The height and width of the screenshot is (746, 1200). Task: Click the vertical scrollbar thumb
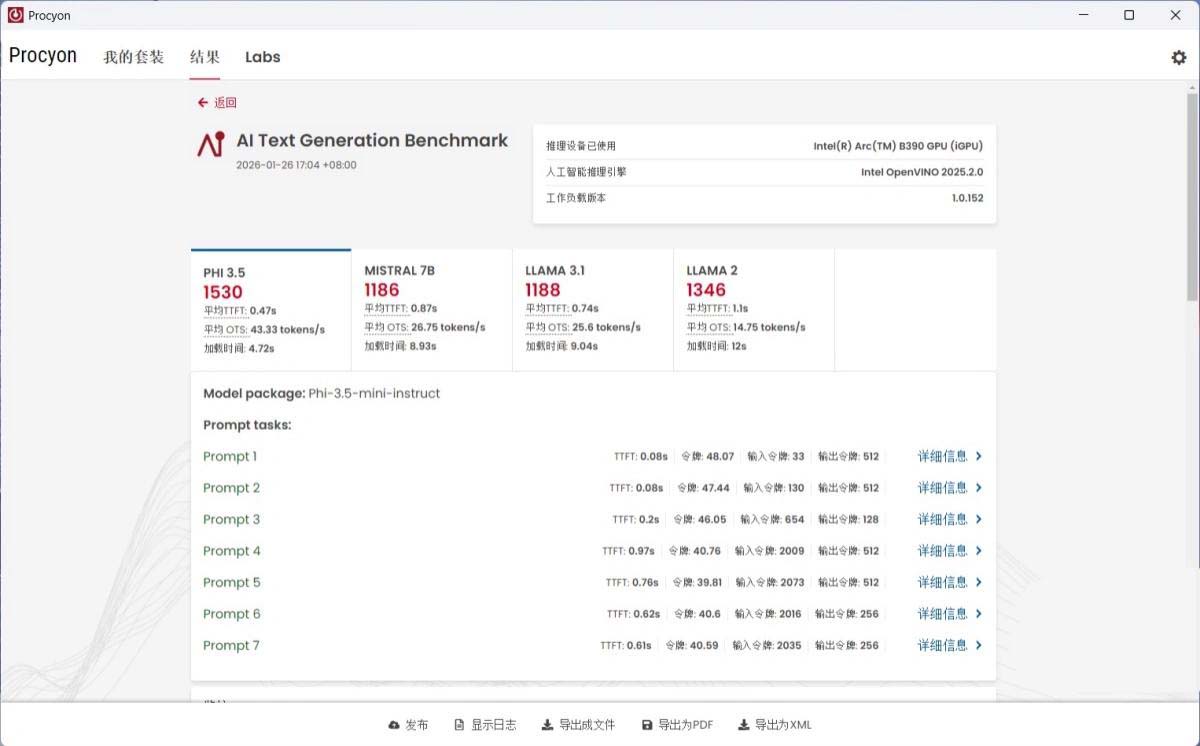(x=1192, y=197)
